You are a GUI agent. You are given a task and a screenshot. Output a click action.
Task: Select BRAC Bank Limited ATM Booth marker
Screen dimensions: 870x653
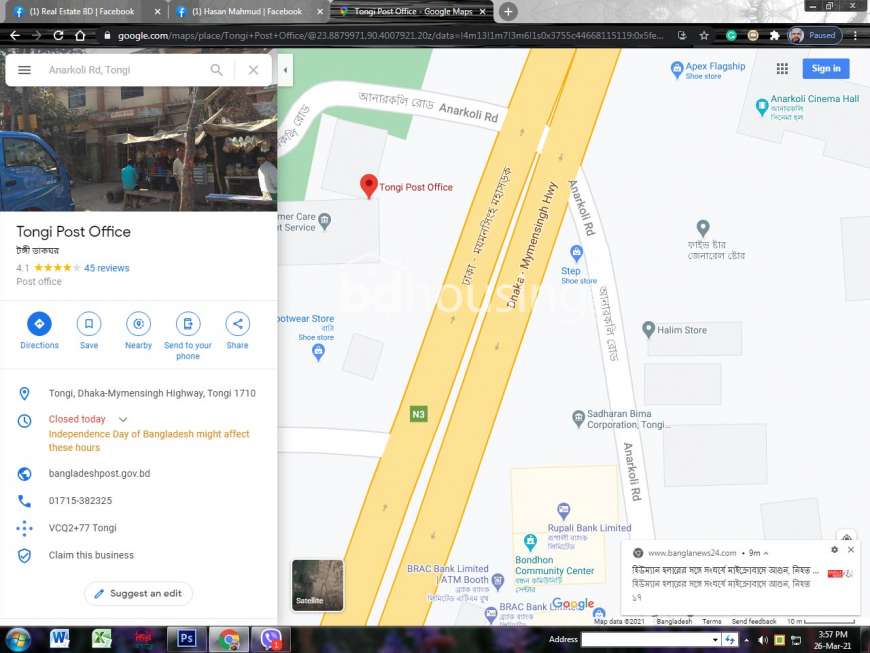pyautogui.click(x=498, y=580)
